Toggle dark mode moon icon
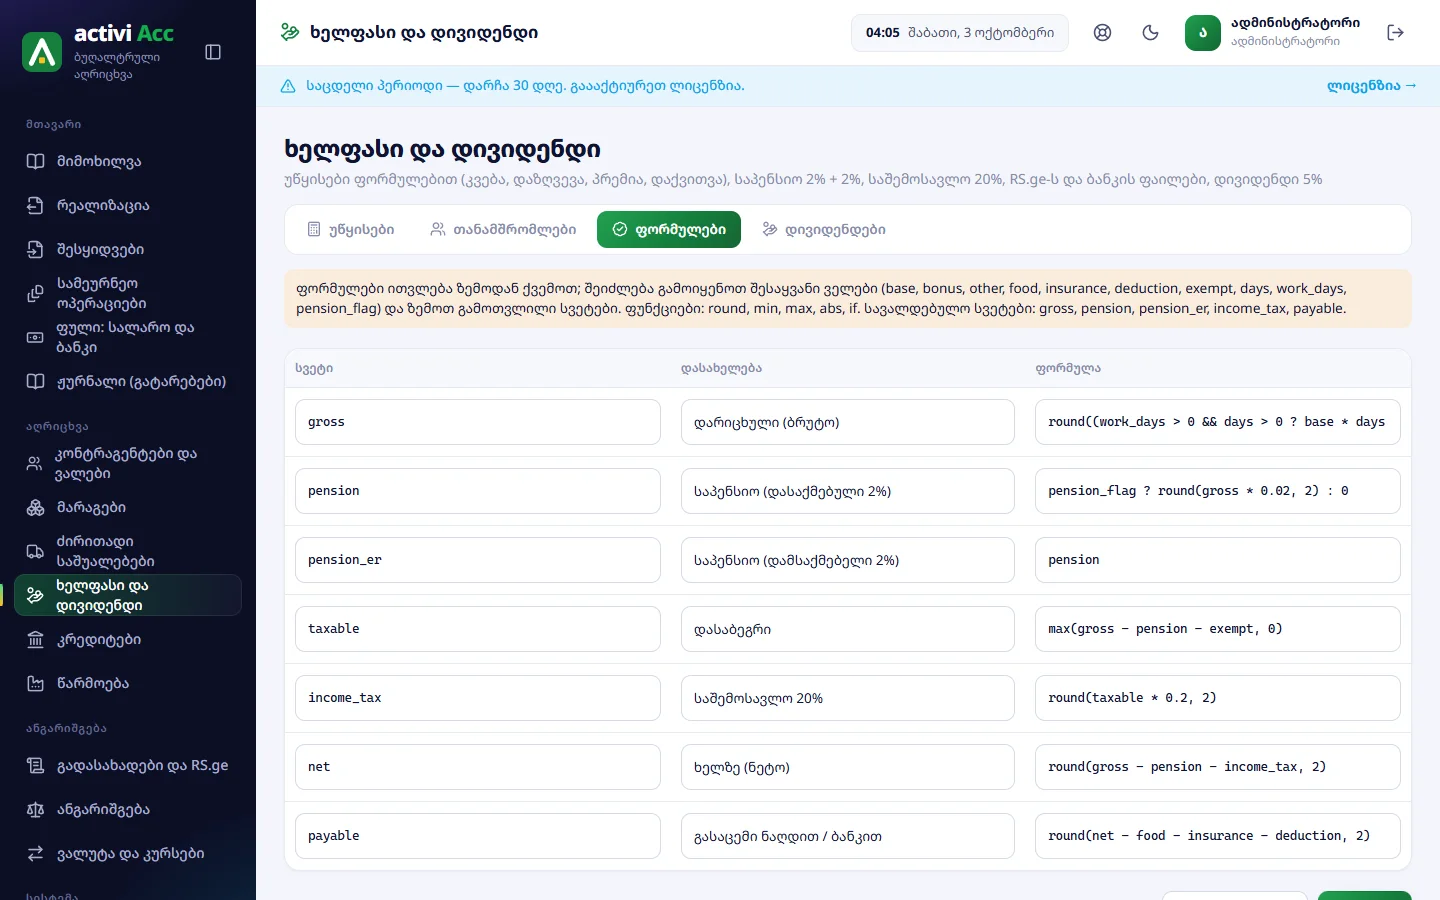The height and width of the screenshot is (900, 1440). tap(1150, 32)
